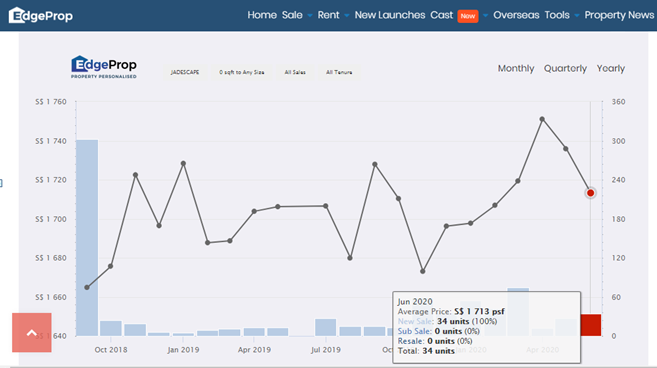Screen dimensions: 657x368
Task: Click the JADESCAPE filter tag
Action: click(x=185, y=72)
